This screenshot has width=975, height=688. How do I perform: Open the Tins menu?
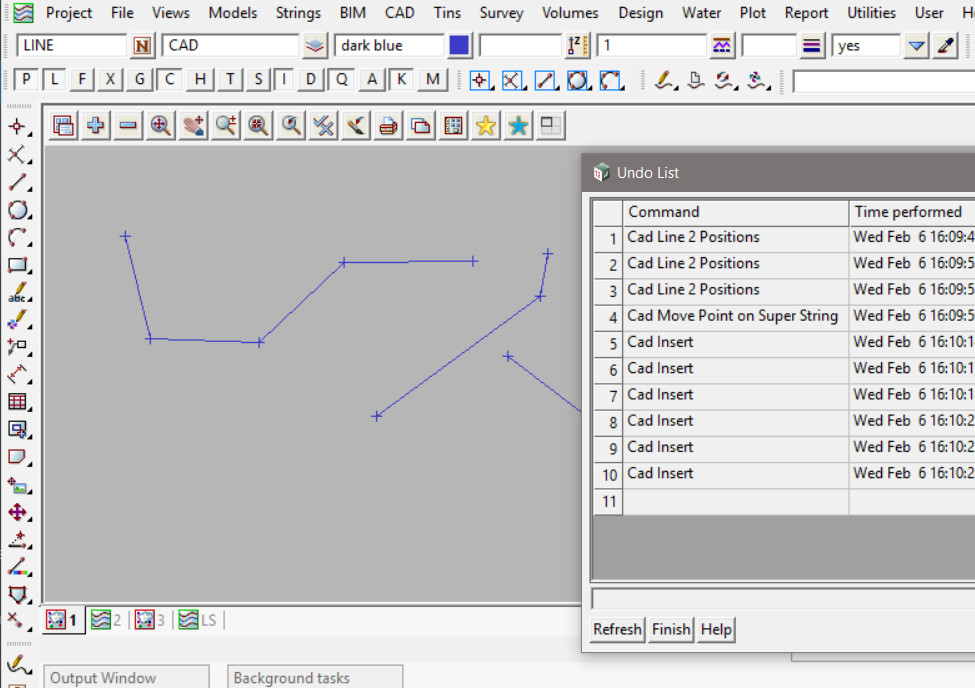[447, 13]
